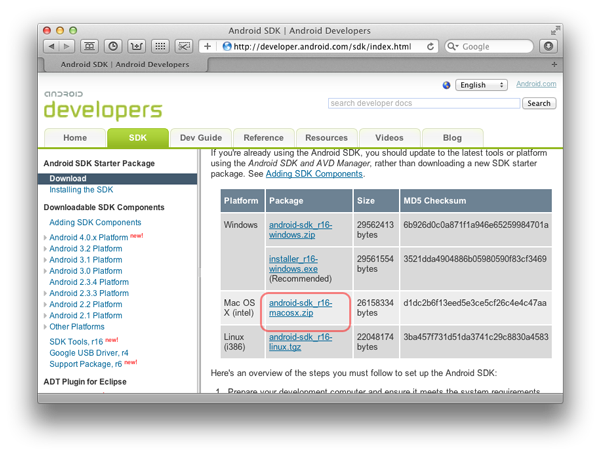The height and width of the screenshot is (455, 600).
Task: Click the globe icon beside language selector
Action: pos(446,85)
